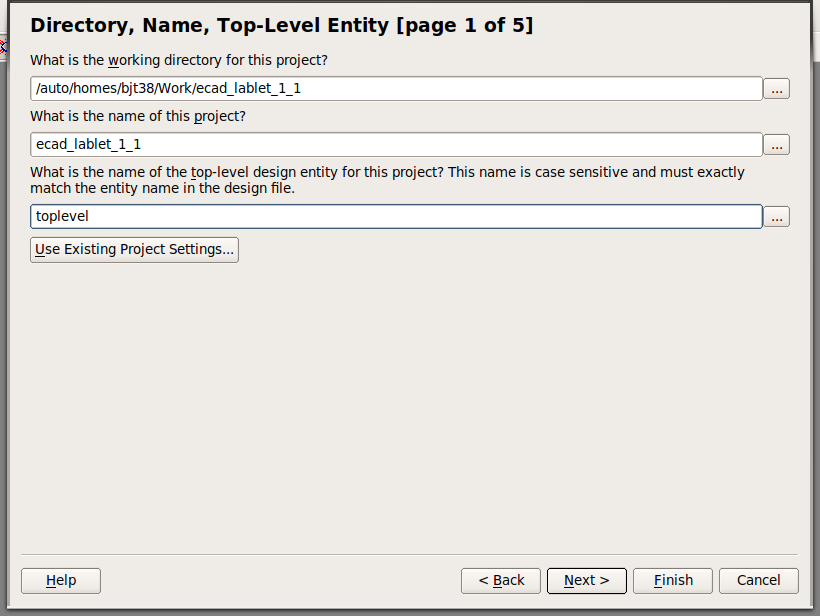The width and height of the screenshot is (820, 616).
Task: Click the page 1 of 5 heading
Action: pyautogui.click(x=281, y=26)
